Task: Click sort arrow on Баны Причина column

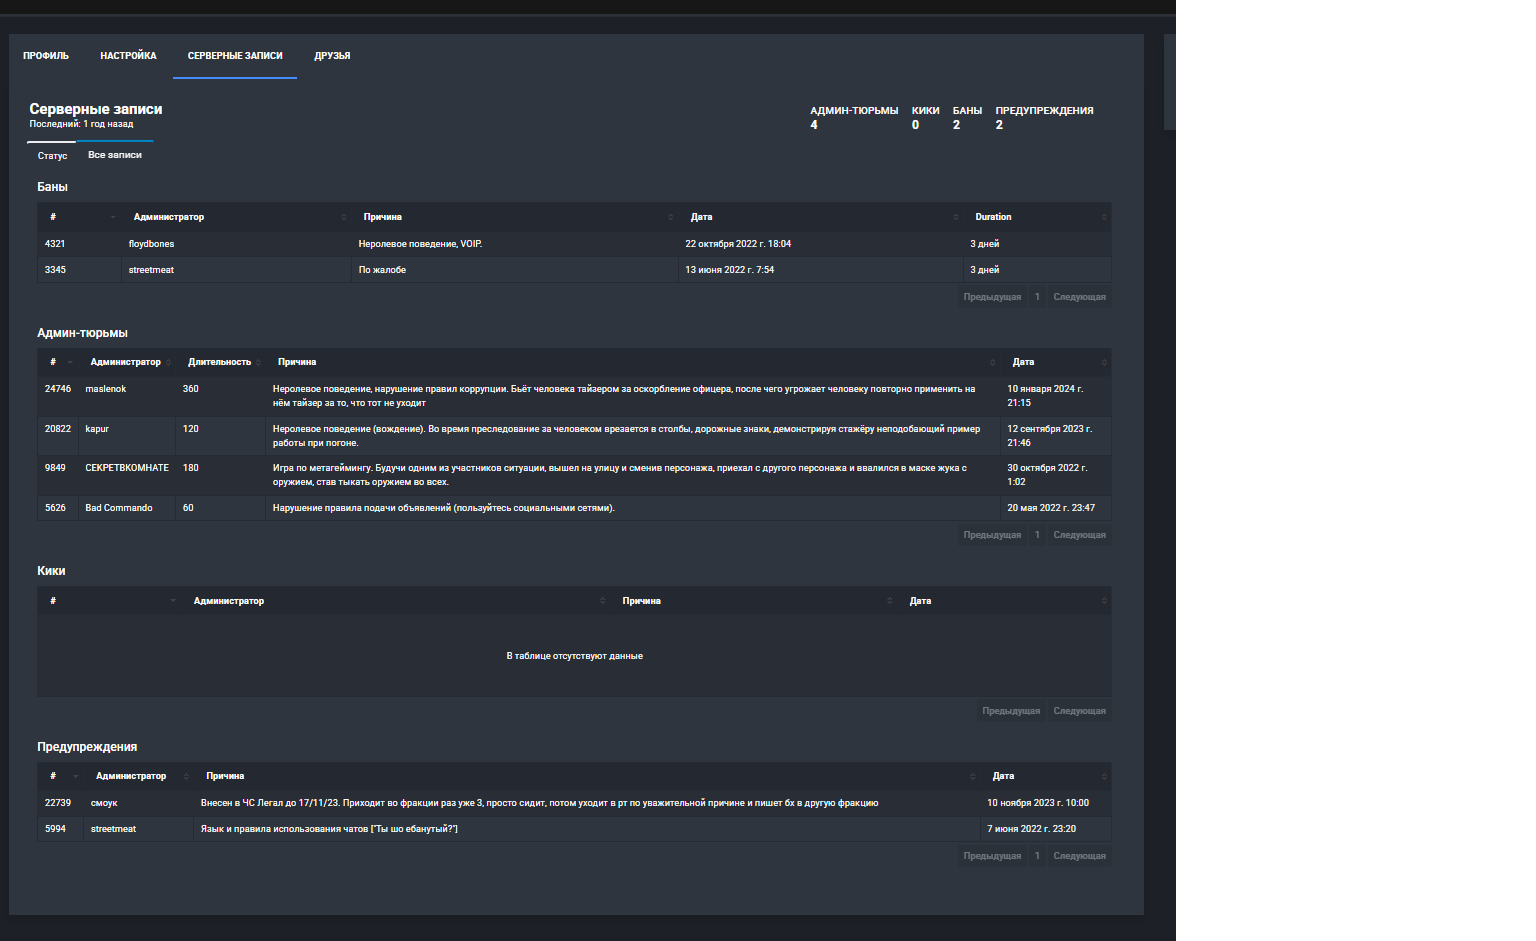Action: click(670, 217)
